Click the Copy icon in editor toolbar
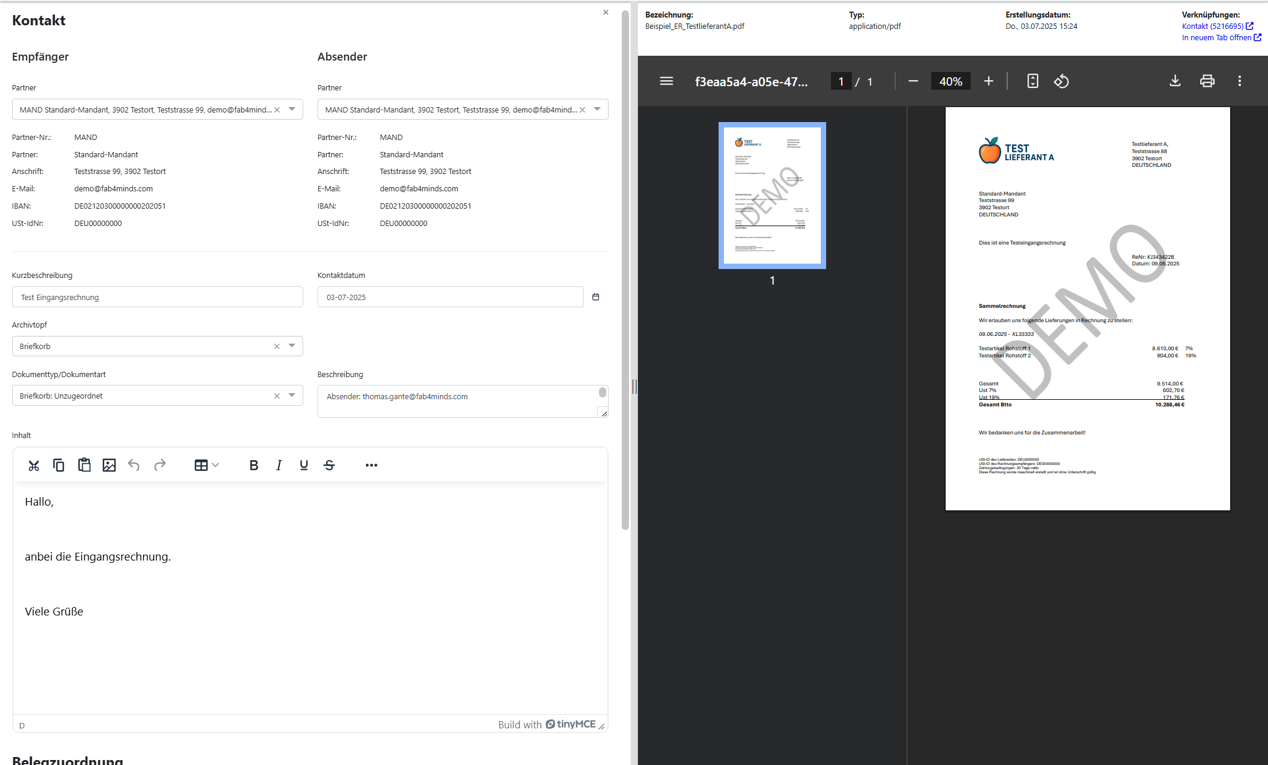This screenshot has height=765, width=1268. 59,465
